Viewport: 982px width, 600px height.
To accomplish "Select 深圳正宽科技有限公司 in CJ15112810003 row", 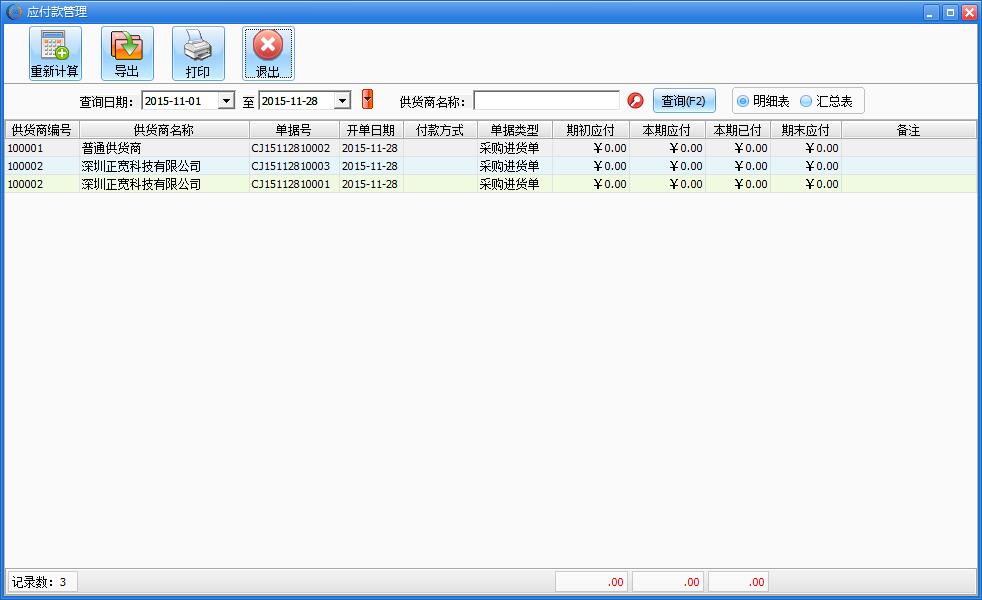I will 141,166.
